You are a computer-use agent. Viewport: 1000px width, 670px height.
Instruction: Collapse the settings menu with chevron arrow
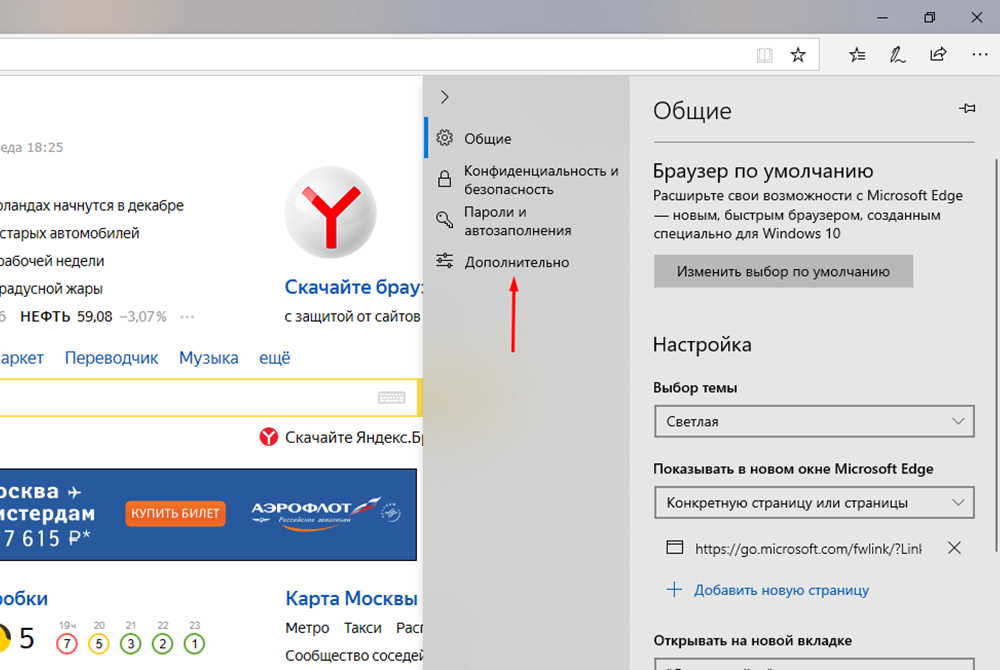(445, 97)
